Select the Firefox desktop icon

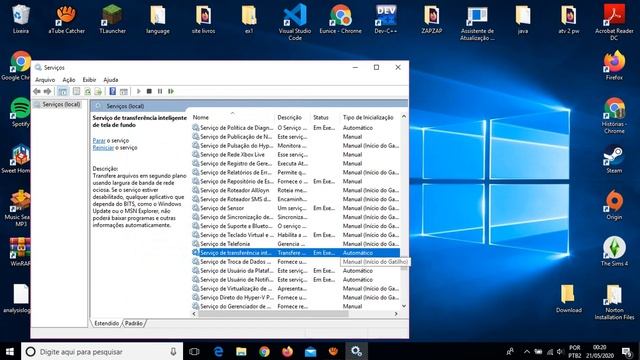coord(614,65)
